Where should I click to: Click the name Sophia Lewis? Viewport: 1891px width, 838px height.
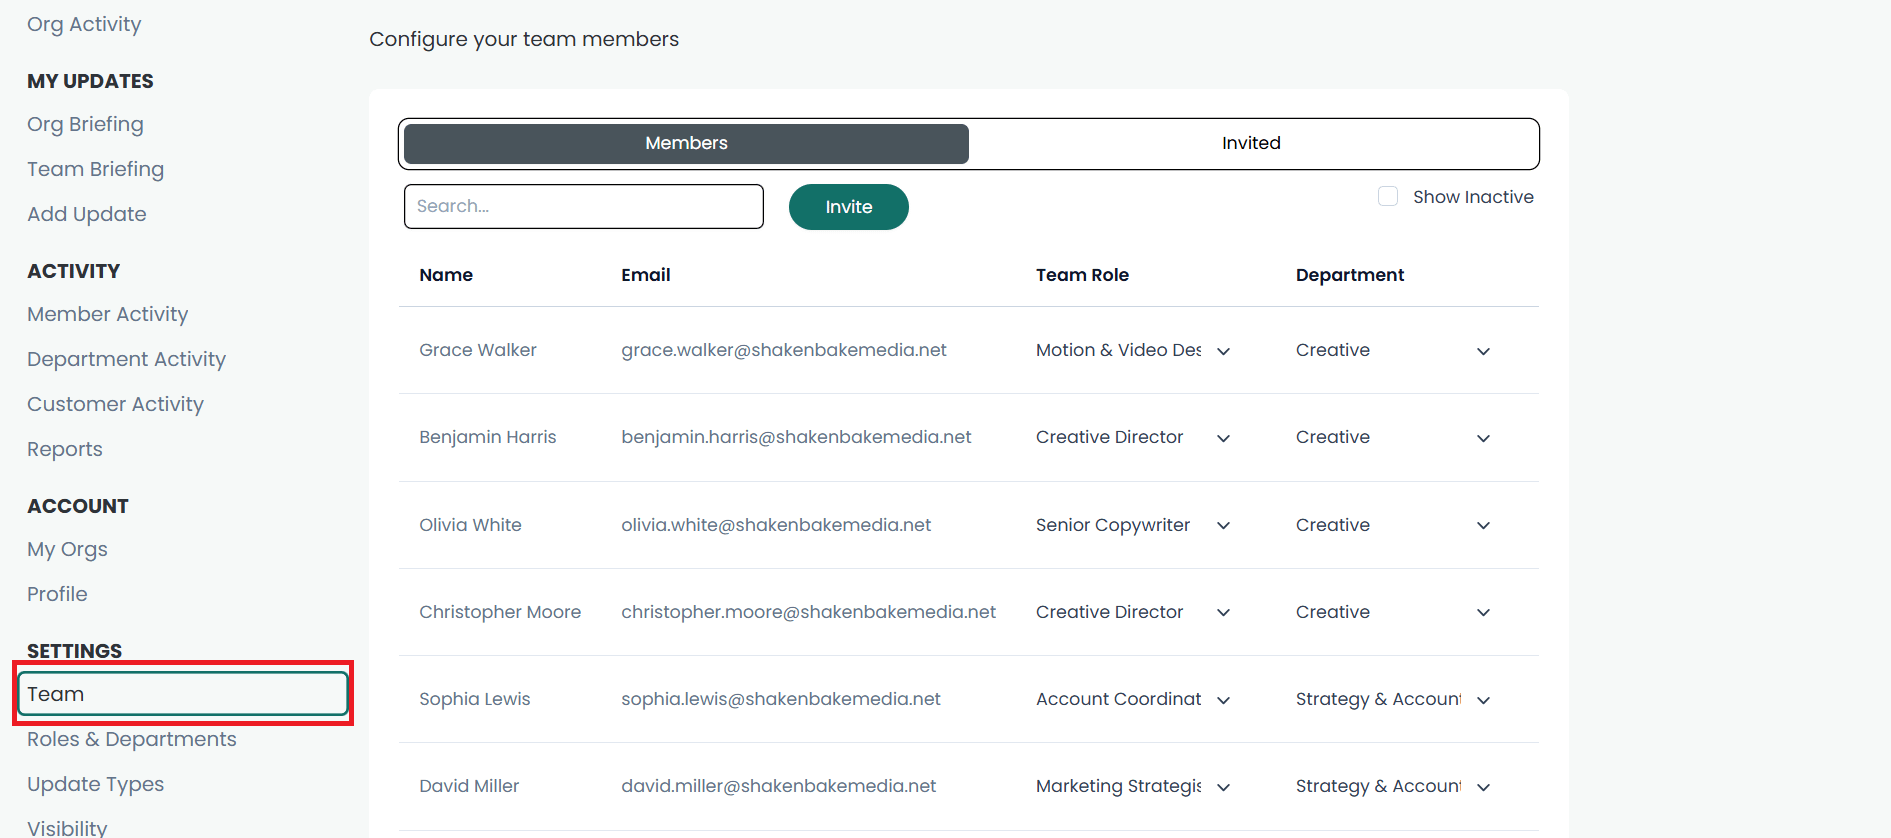475,699
